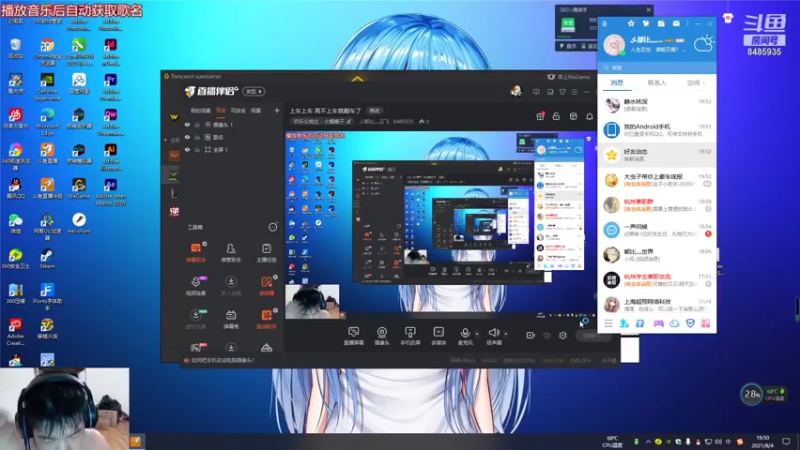Add a 手机投屏 phone casting source
The image size is (800, 450).
[x=410, y=336]
